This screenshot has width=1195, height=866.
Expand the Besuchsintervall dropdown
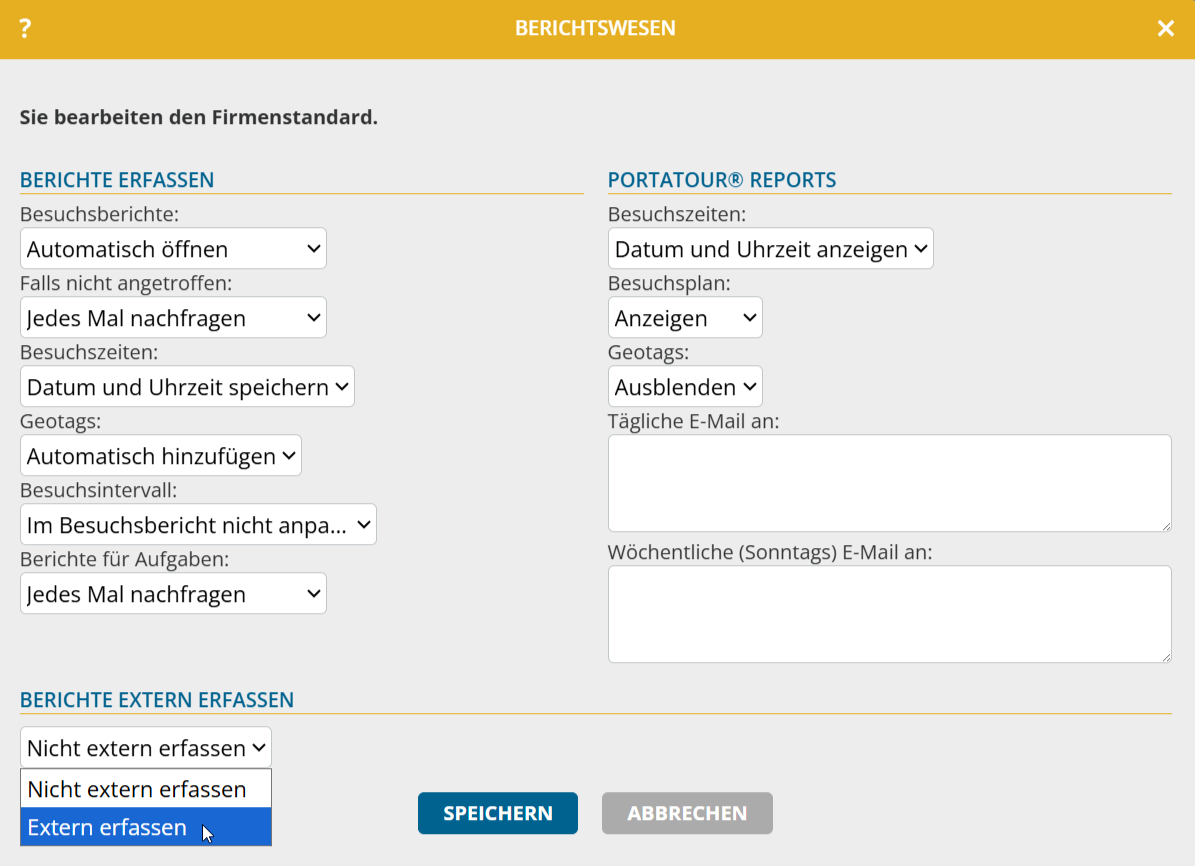[x=198, y=525]
